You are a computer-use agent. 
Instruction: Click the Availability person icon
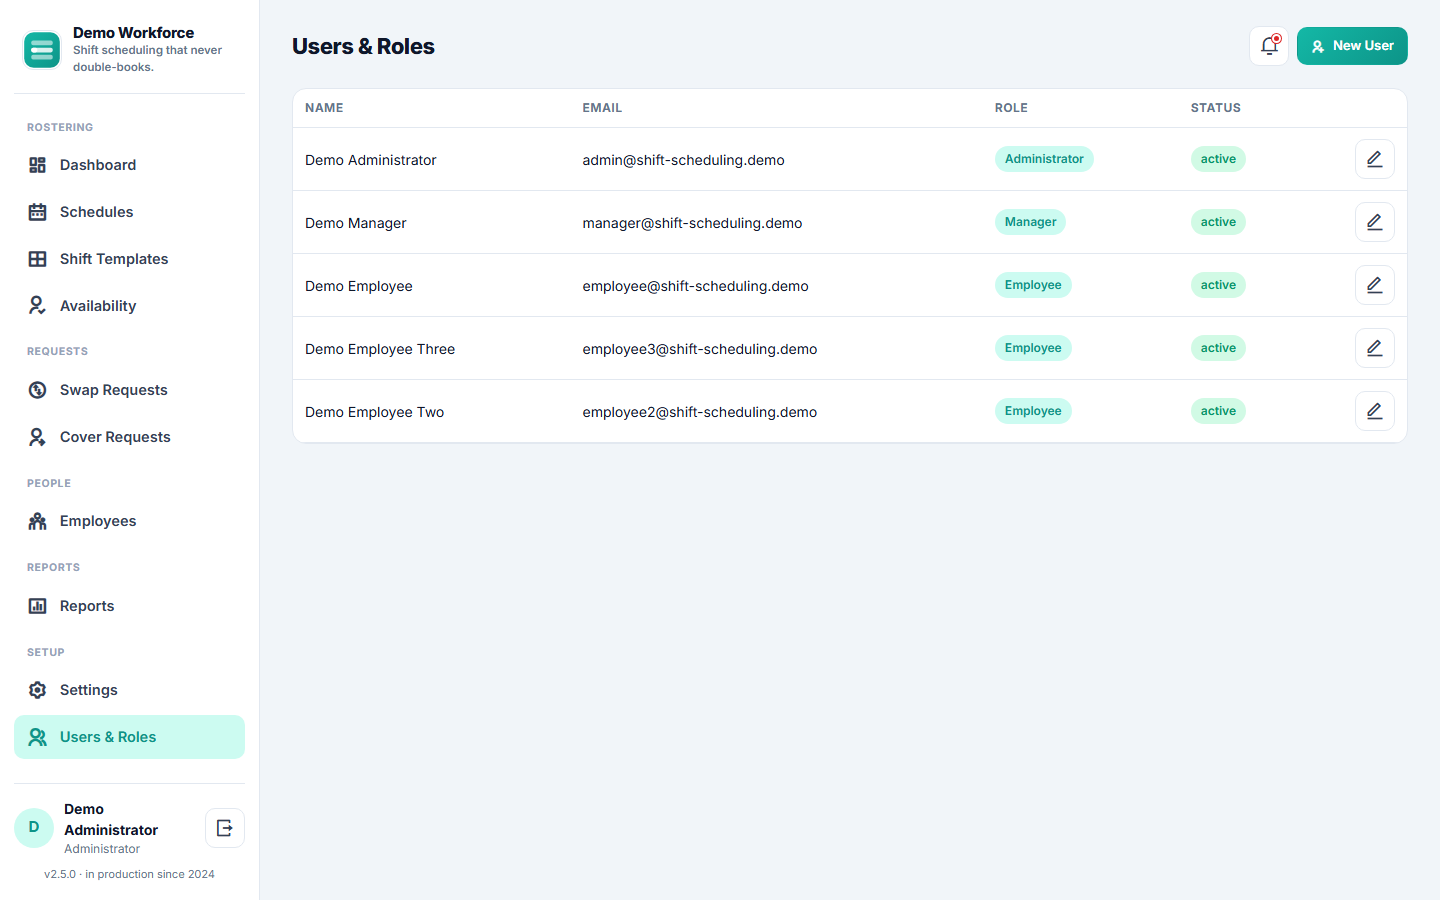[38, 306]
